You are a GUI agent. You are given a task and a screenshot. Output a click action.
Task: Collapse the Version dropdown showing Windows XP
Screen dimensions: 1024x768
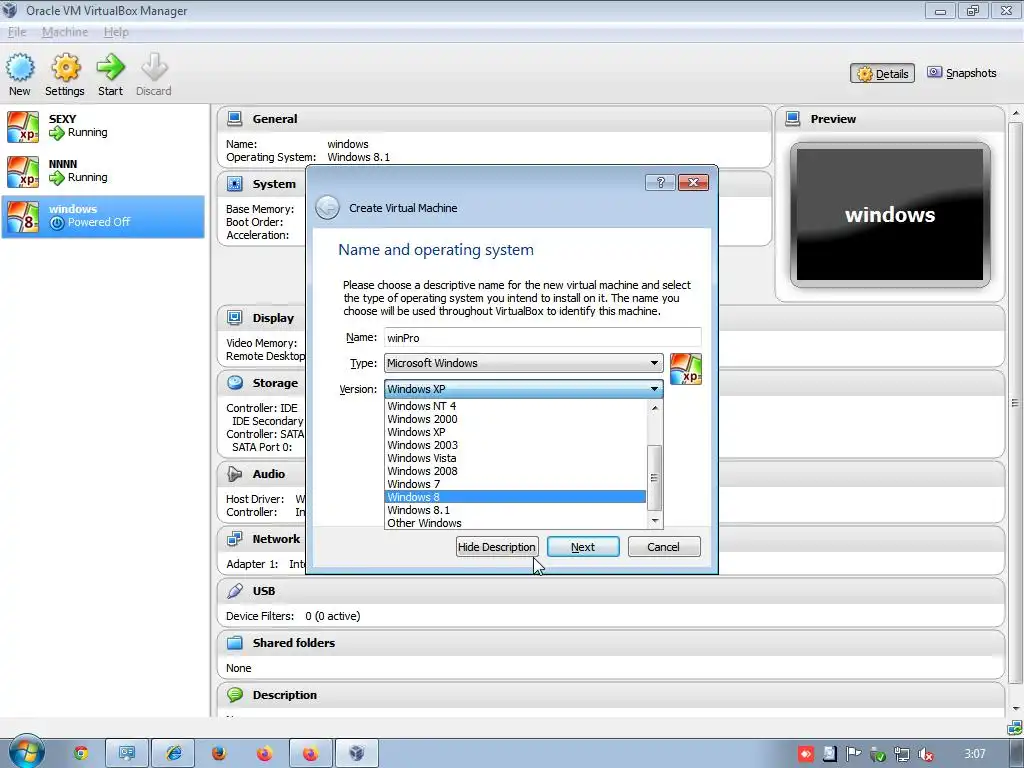pos(523,389)
